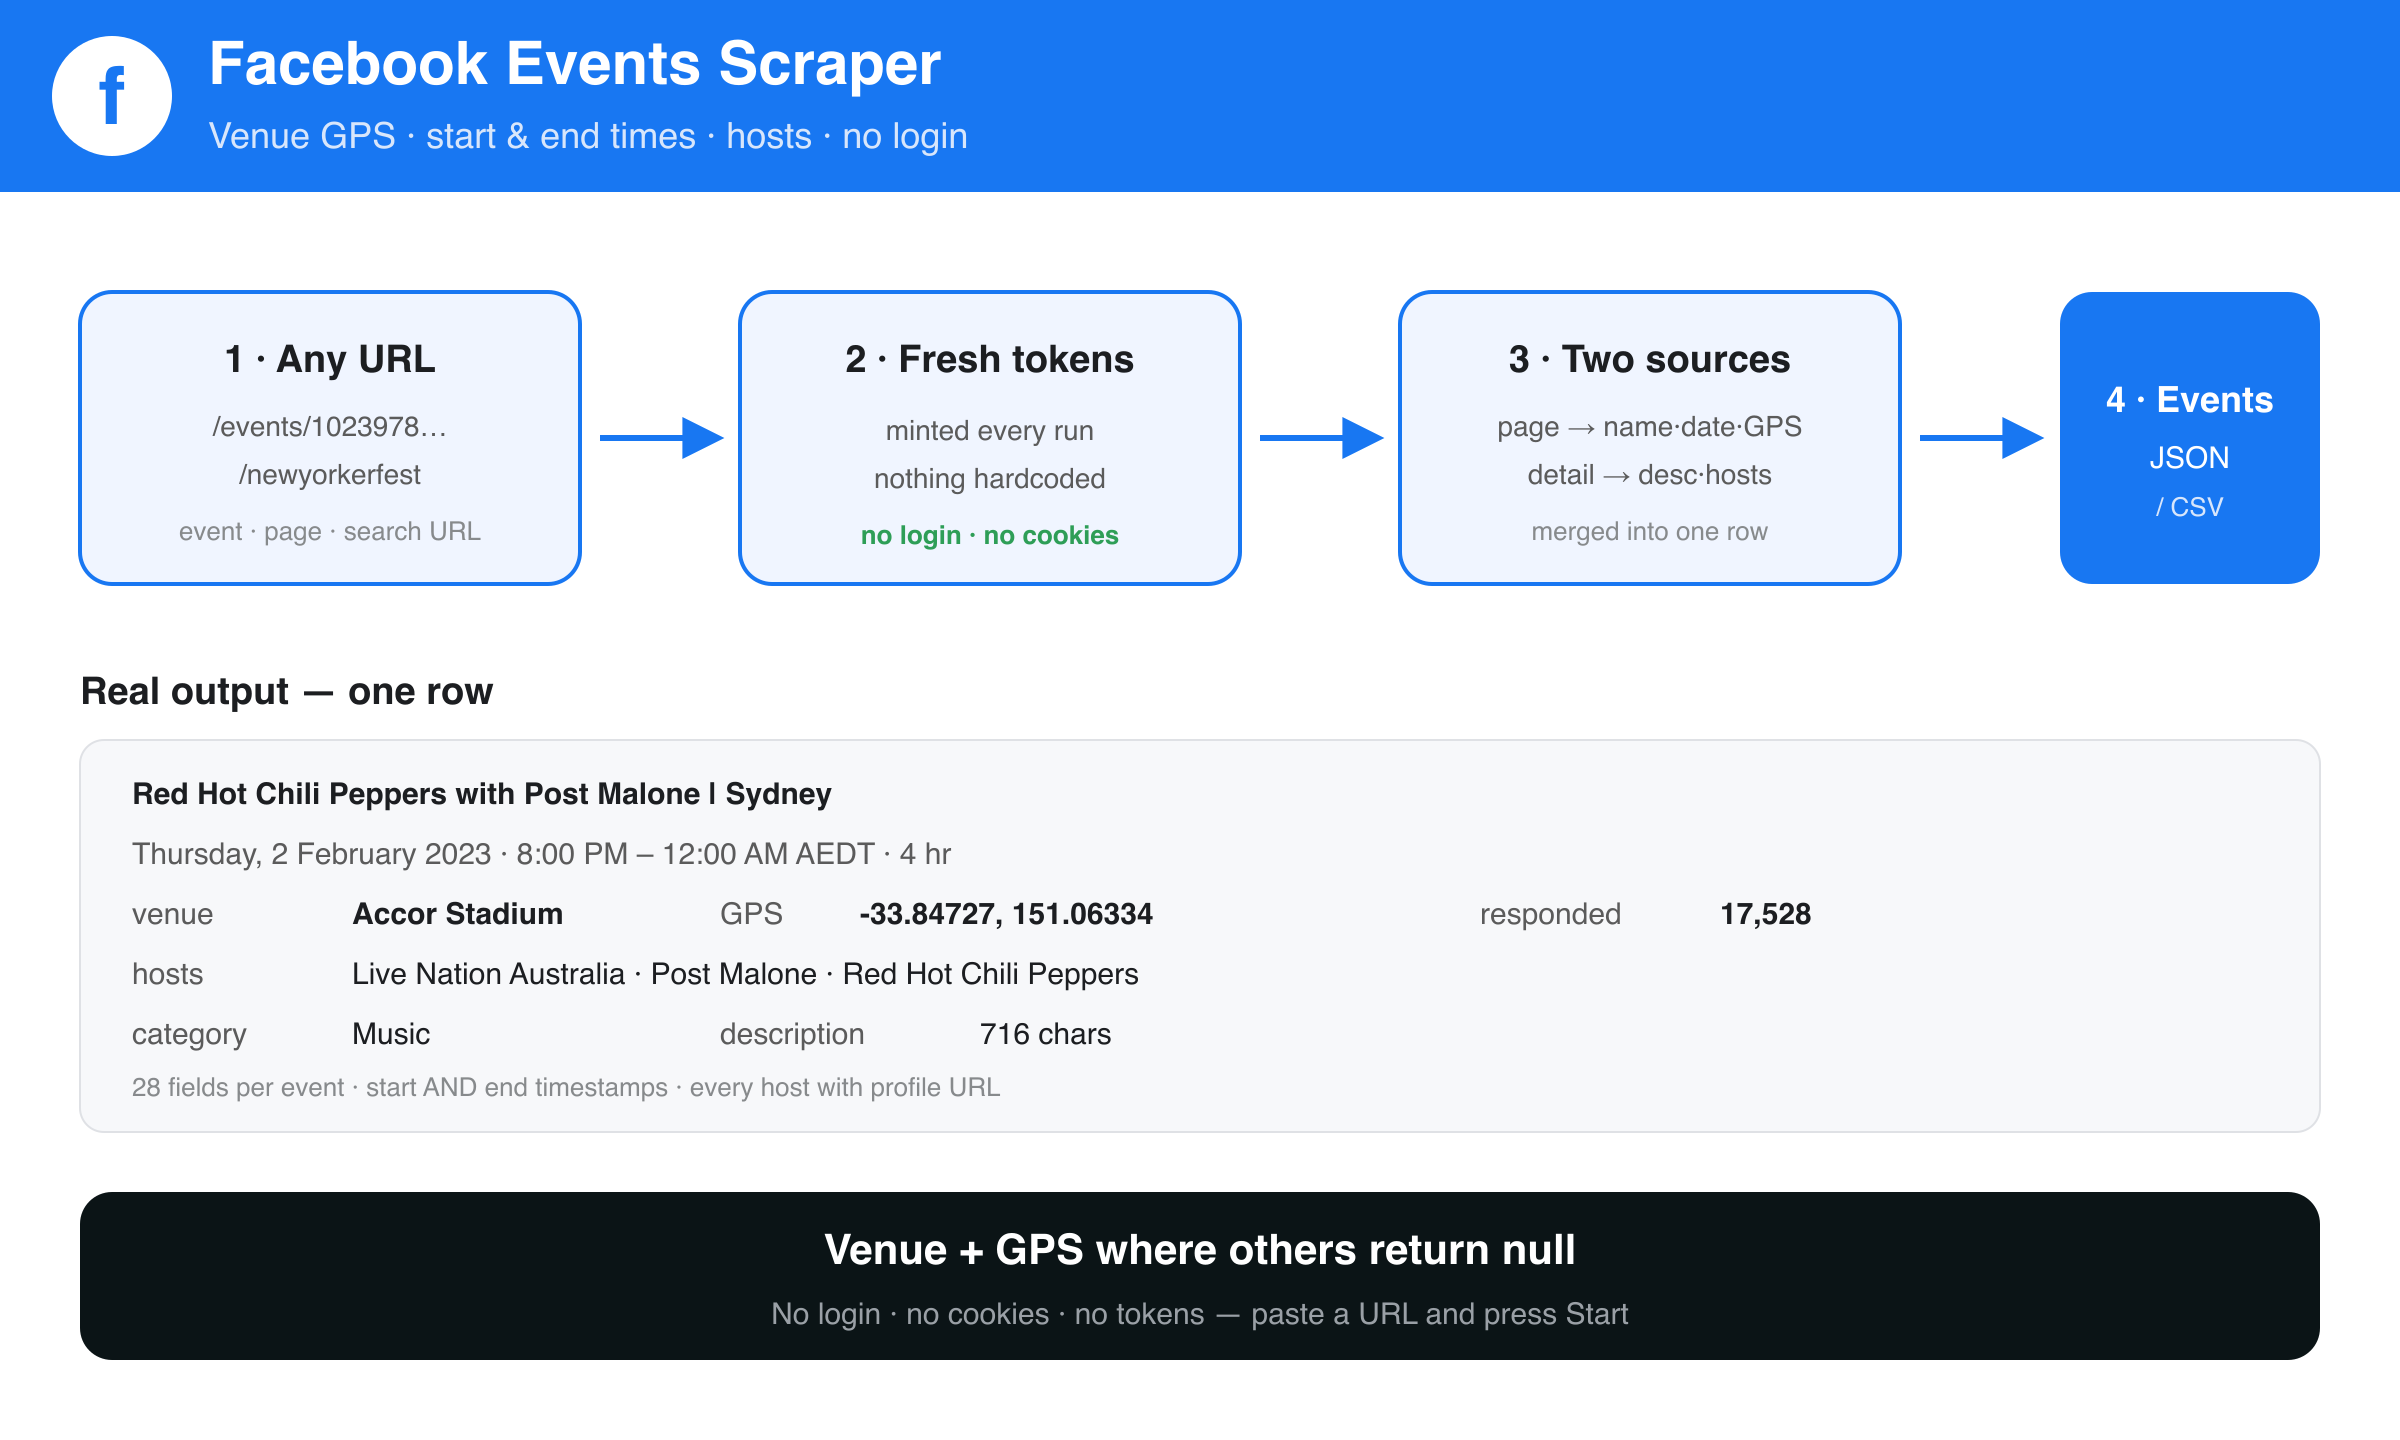The image size is (2400, 1440).
Task: Click the 'JSON' output format label
Action: [x=2190, y=458]
